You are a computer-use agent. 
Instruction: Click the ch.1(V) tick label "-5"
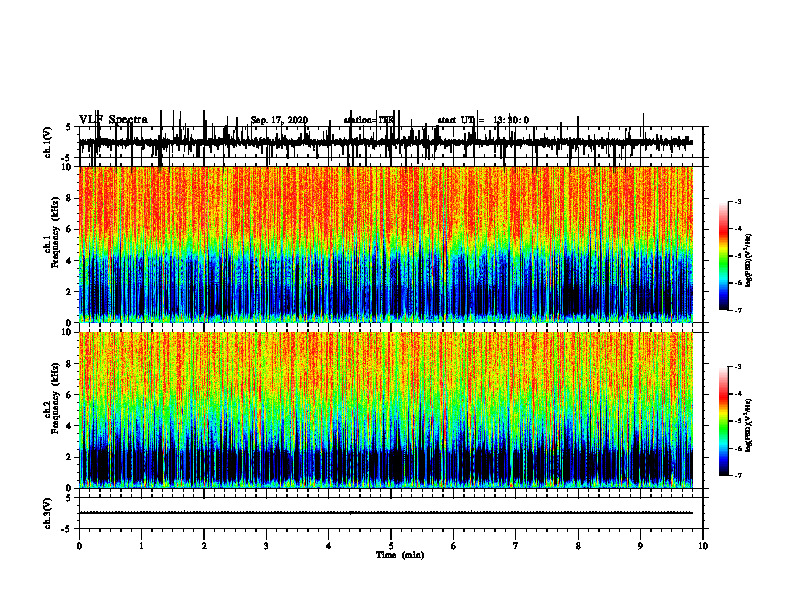click(67, 159)
